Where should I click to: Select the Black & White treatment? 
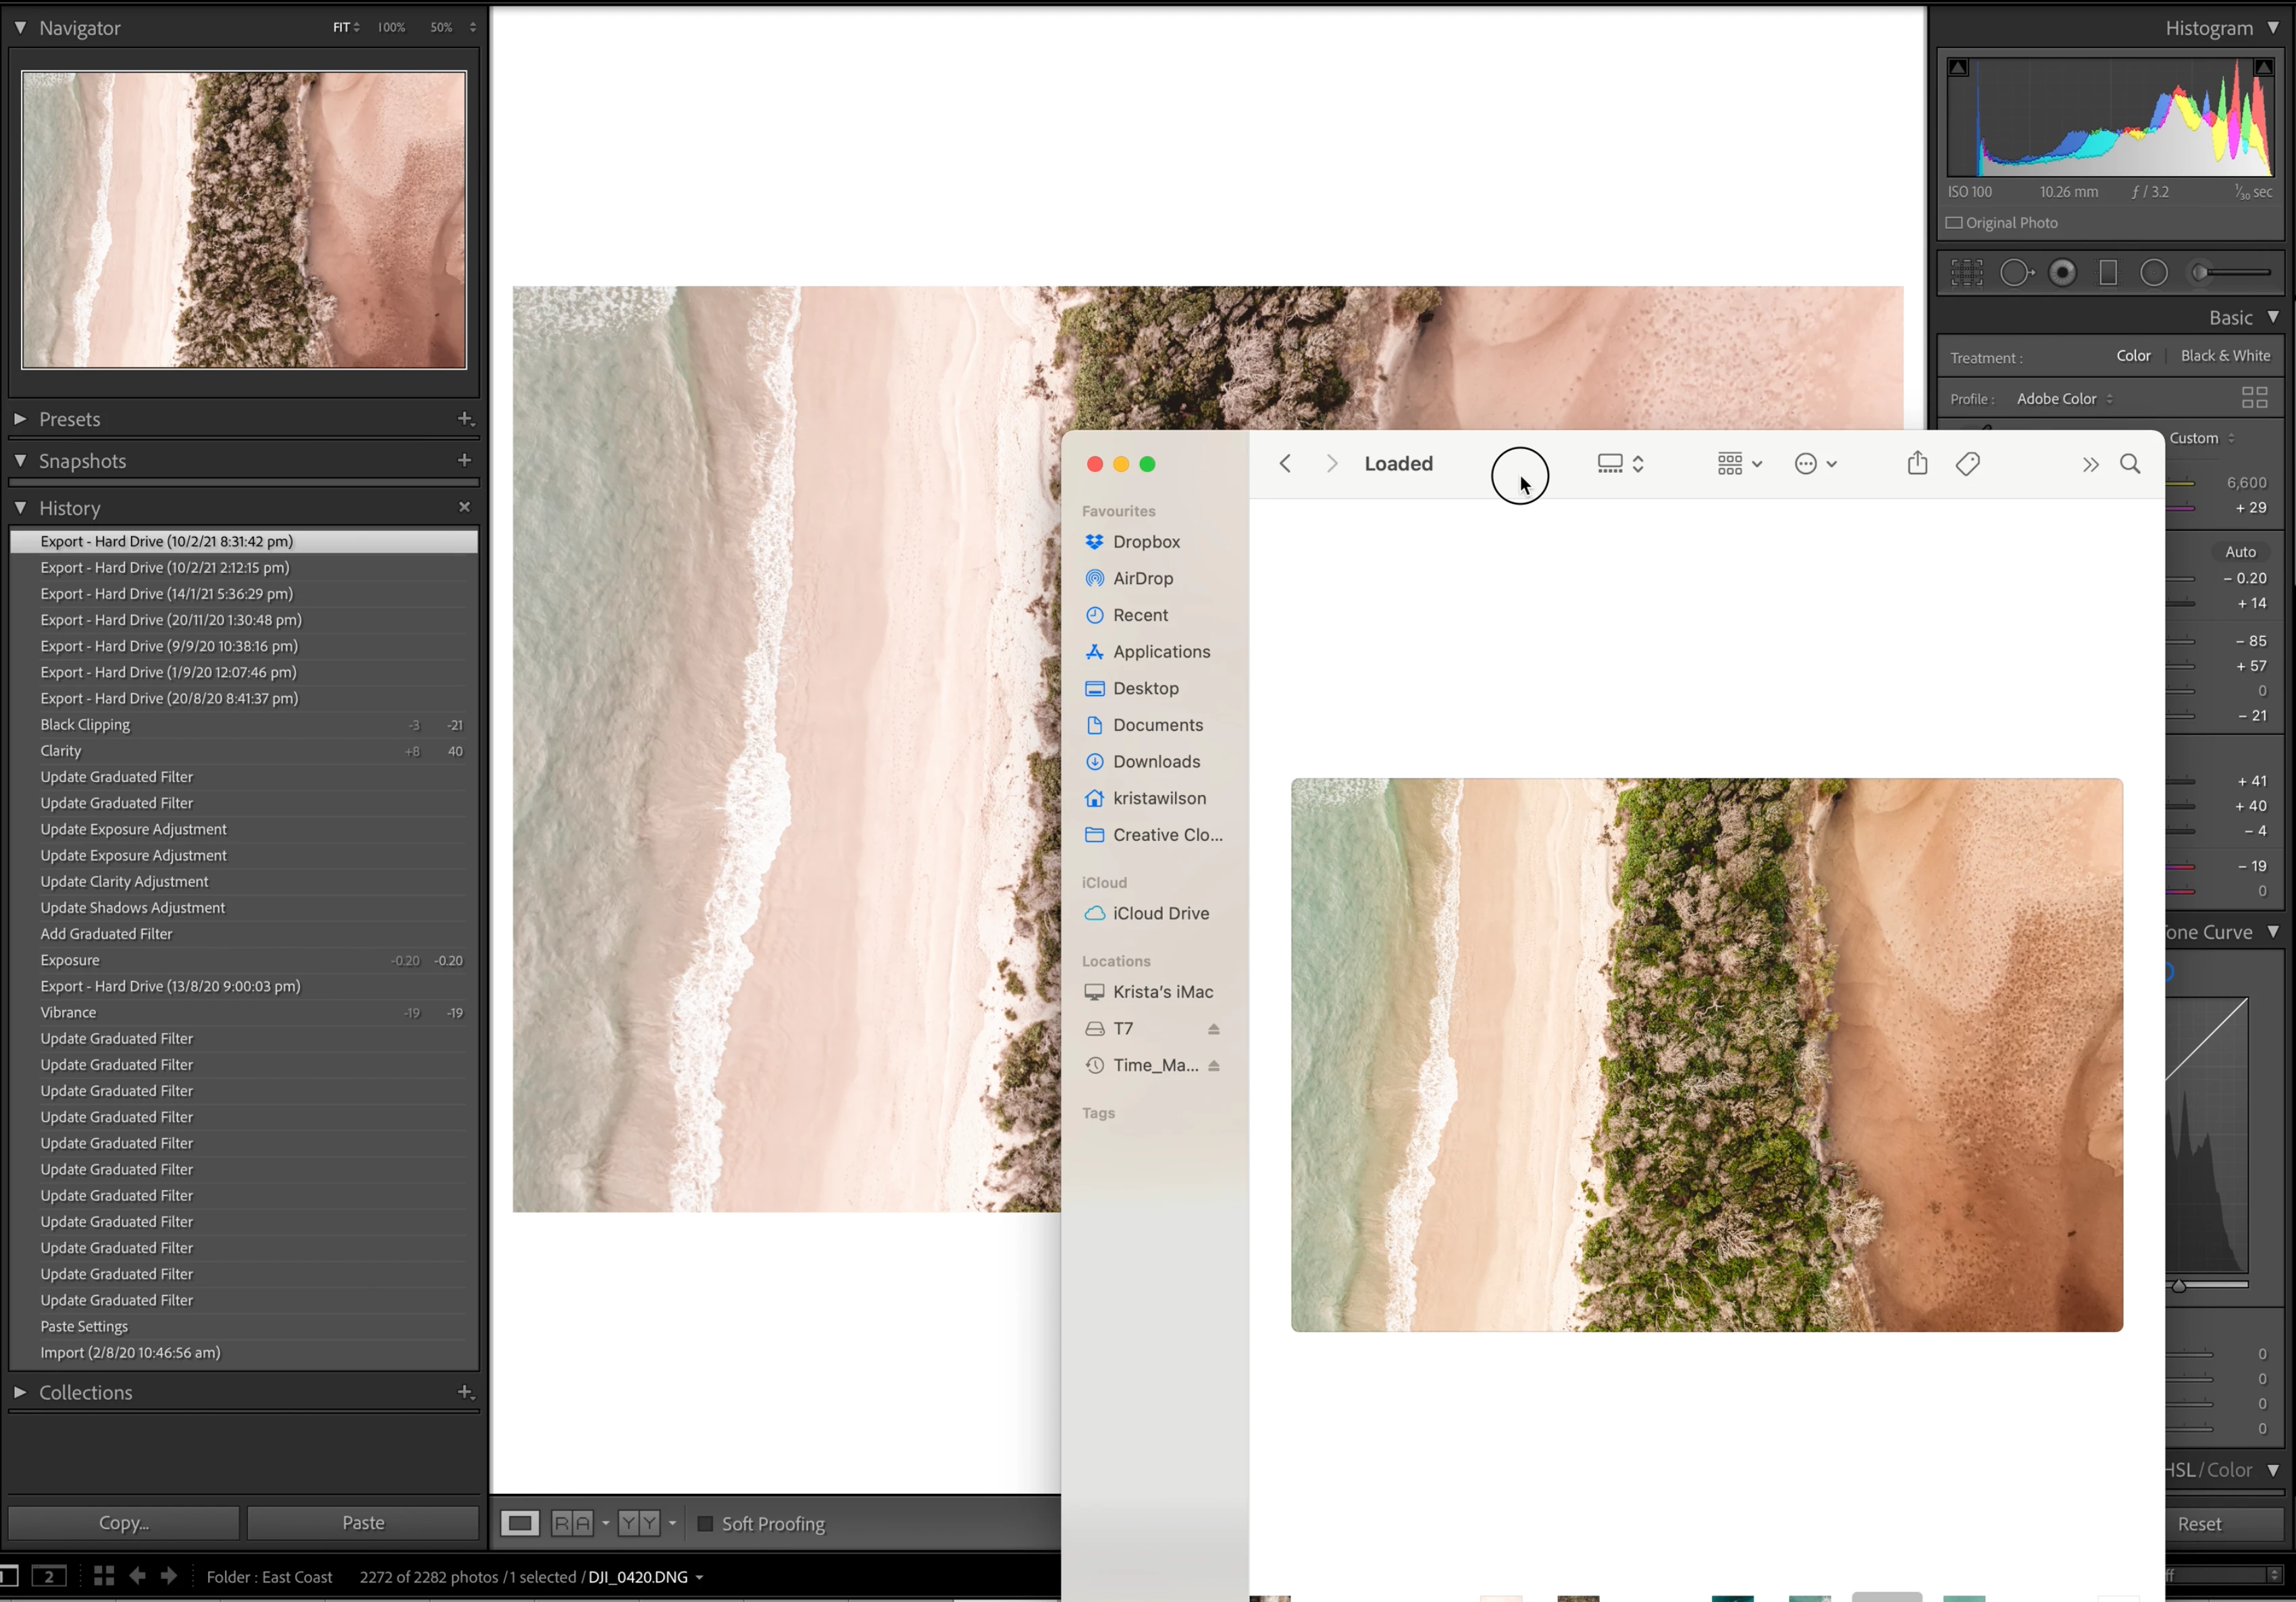[x=2225, y=356]
